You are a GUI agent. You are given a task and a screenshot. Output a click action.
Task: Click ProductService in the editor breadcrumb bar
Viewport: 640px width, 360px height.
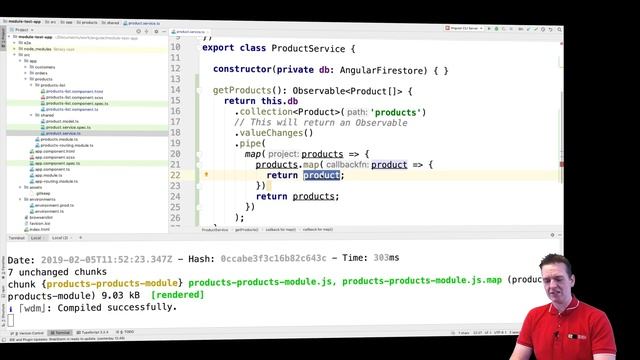click(x=215, y=230)
